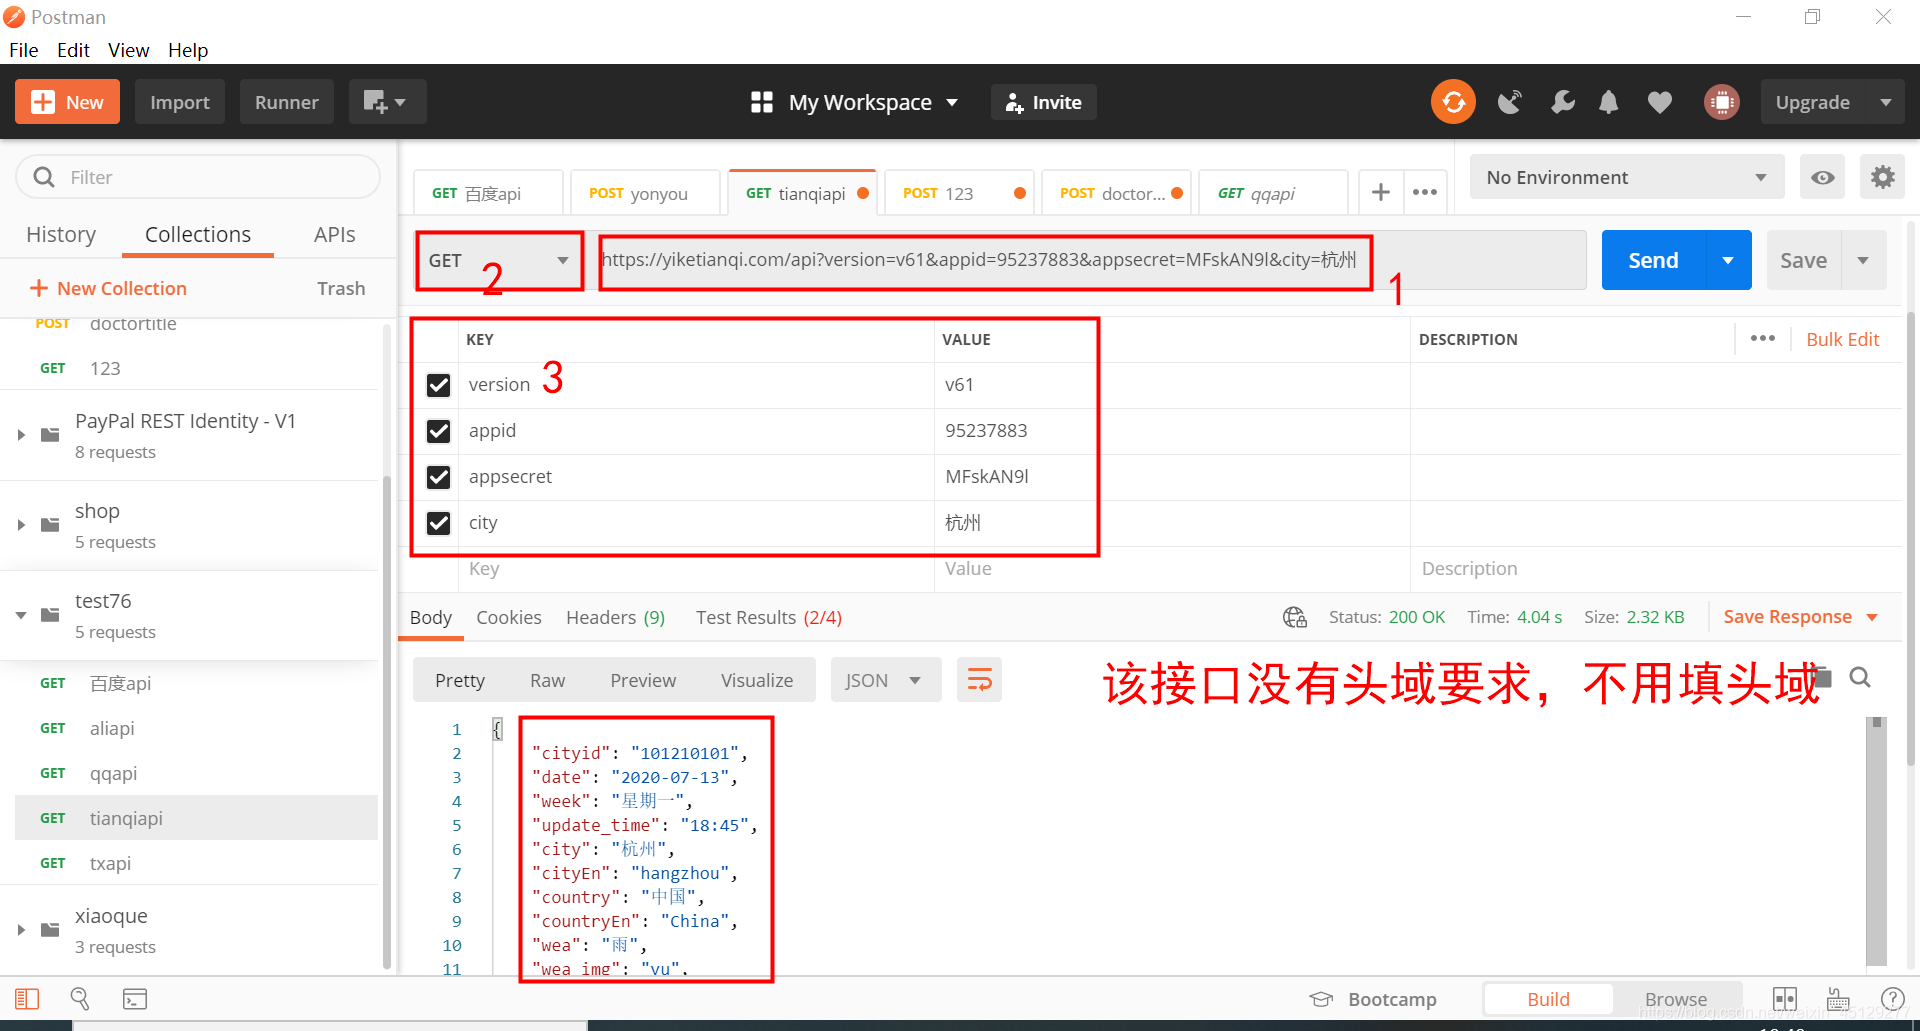Open the No Environment dropdown
1920x1031 pixels.
tap(1627, 177)
